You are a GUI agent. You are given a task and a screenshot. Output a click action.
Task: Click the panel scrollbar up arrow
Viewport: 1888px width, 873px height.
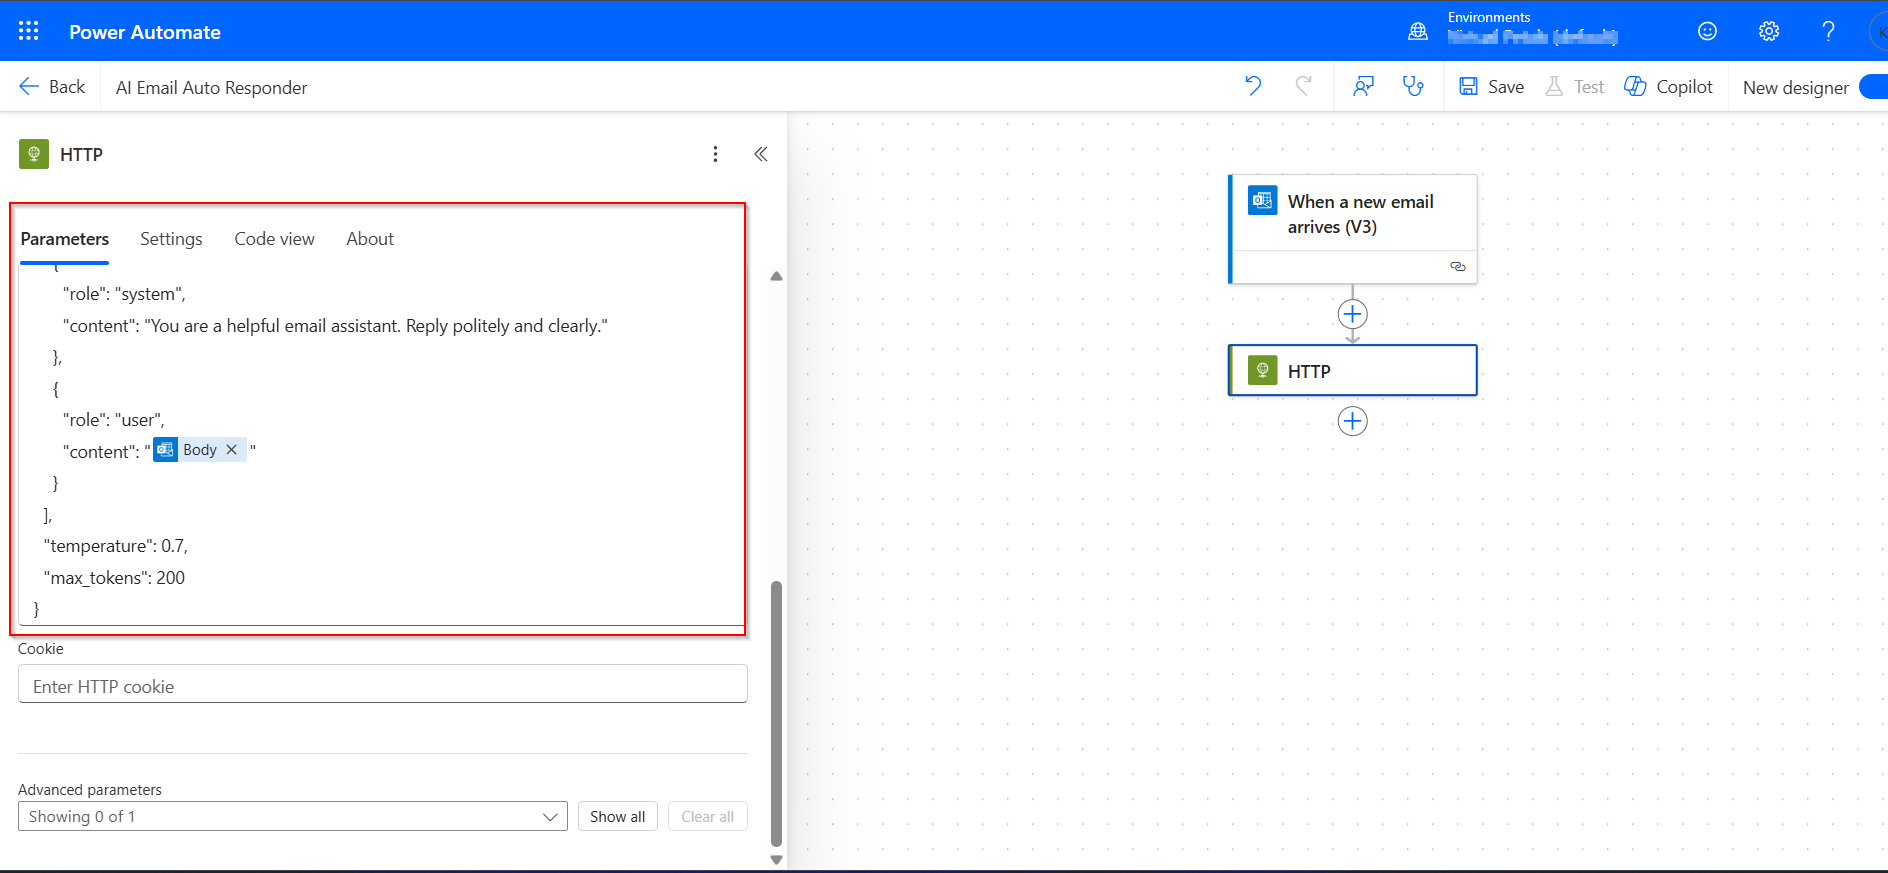776,276
